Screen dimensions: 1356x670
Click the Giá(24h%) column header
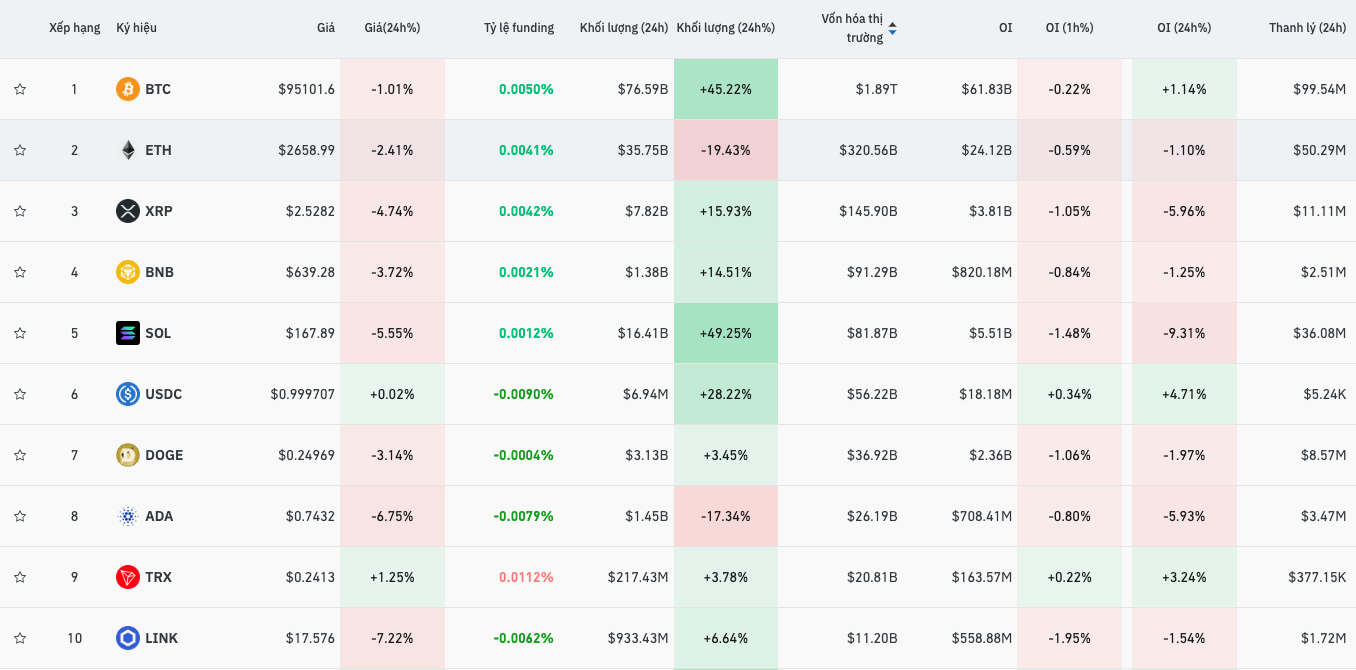tap(392, 28)
